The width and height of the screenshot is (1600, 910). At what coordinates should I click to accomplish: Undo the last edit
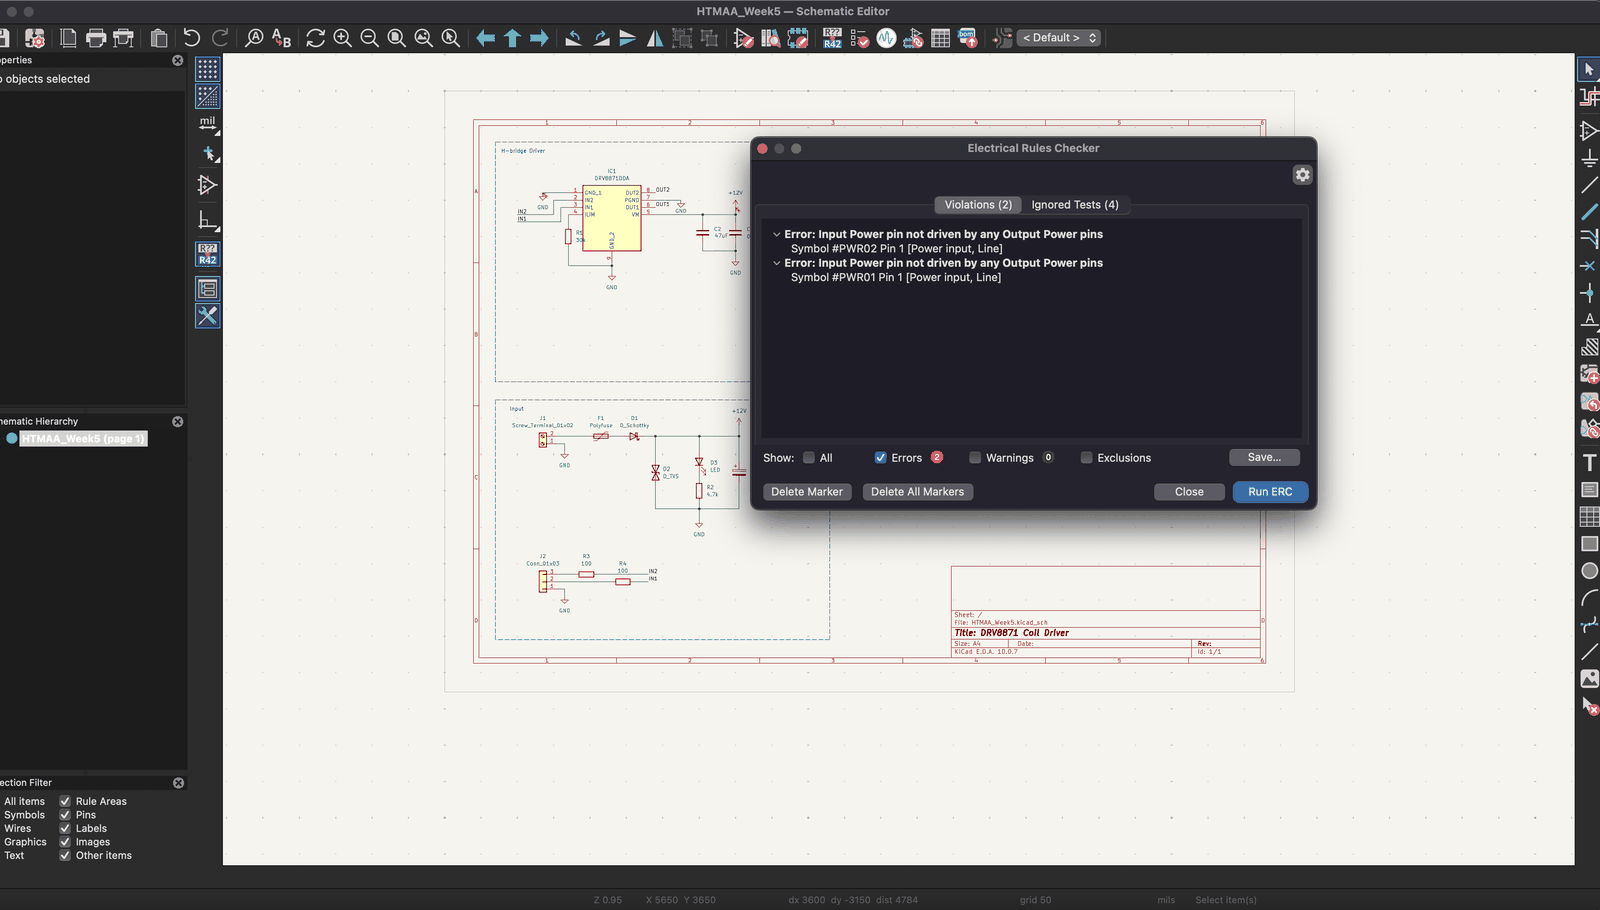tap(191, 38)
